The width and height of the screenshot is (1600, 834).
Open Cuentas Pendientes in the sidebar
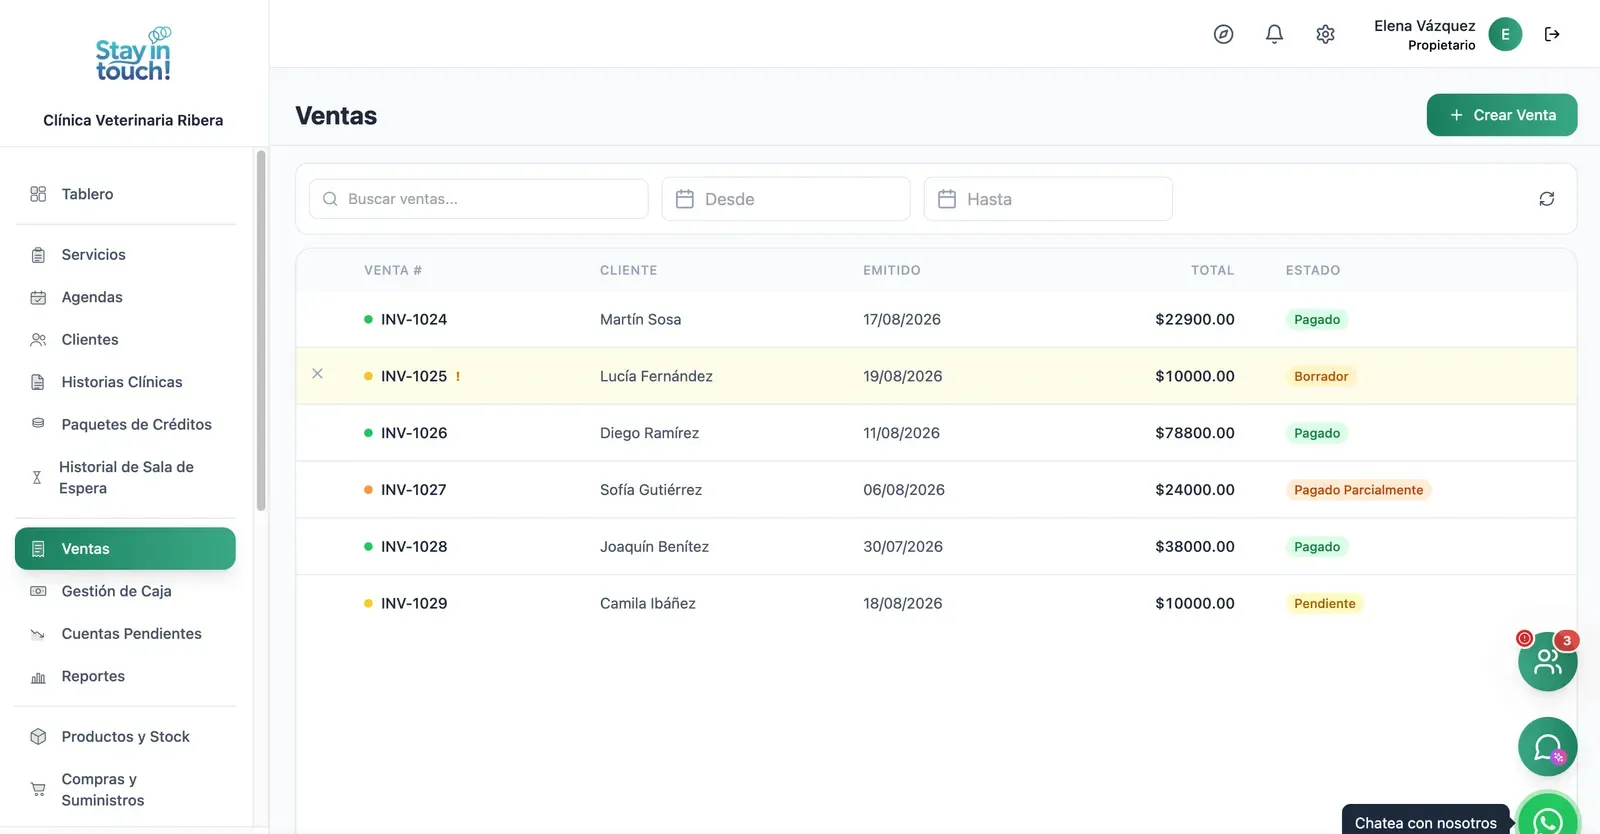pos(125,634)
